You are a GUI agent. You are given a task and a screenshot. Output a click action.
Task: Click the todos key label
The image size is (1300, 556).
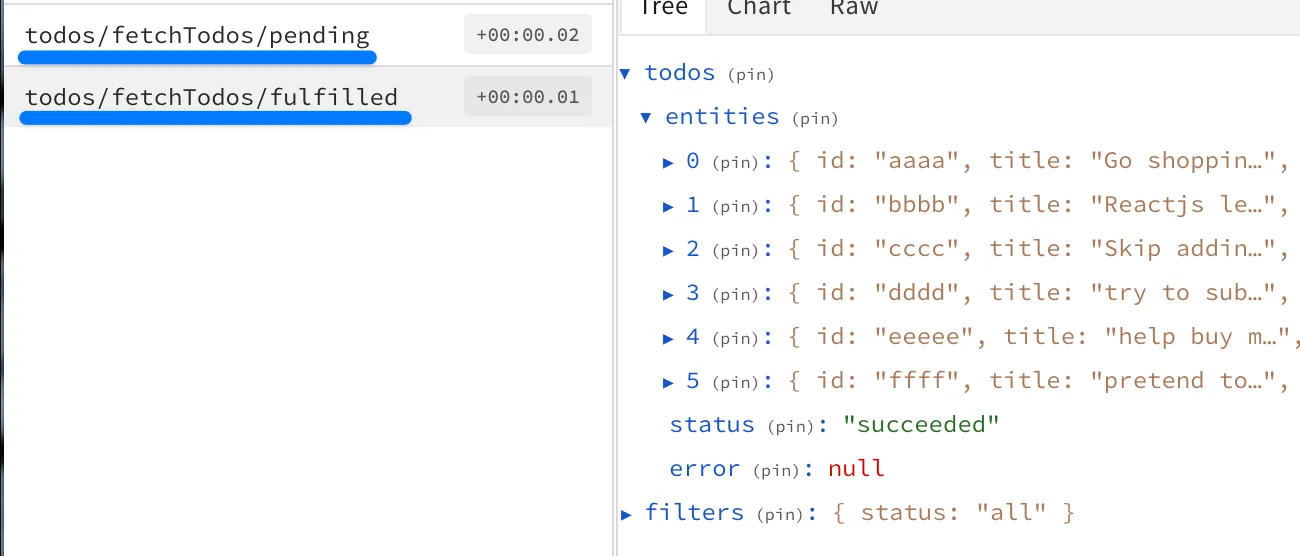tap(680, 73)
